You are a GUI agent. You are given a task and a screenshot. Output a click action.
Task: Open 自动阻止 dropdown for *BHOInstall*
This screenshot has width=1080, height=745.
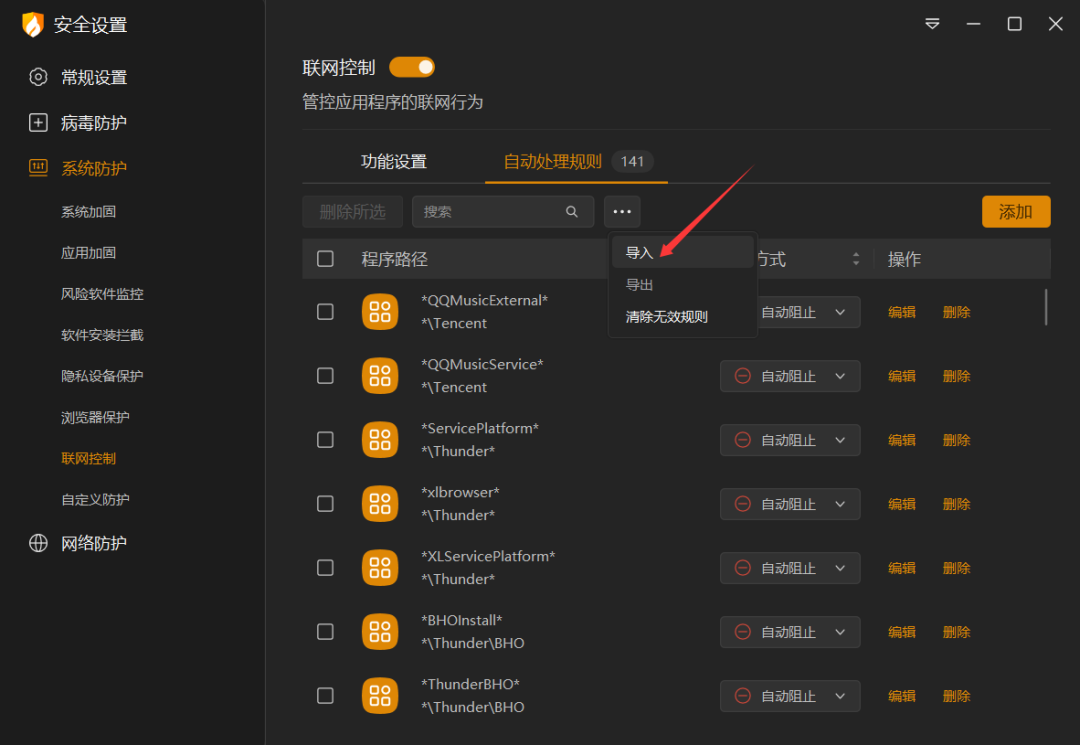790,632
